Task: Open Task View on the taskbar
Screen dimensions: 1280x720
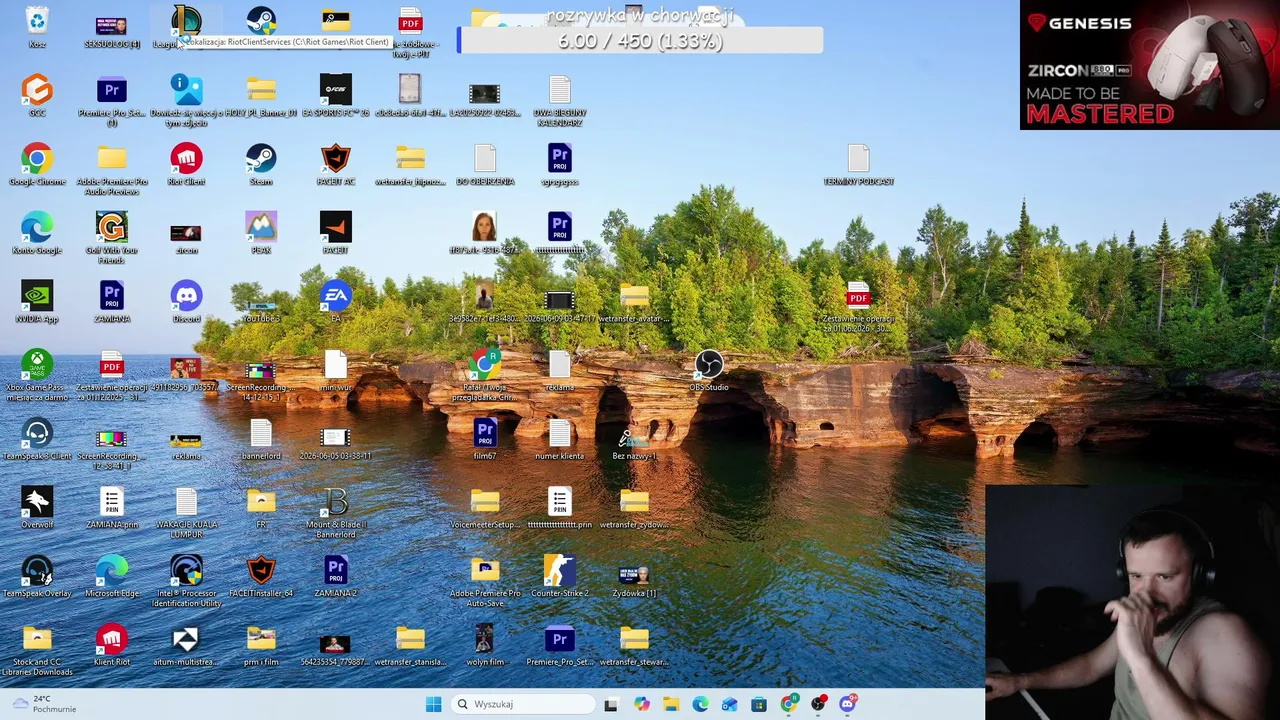Action: point(611,704)
